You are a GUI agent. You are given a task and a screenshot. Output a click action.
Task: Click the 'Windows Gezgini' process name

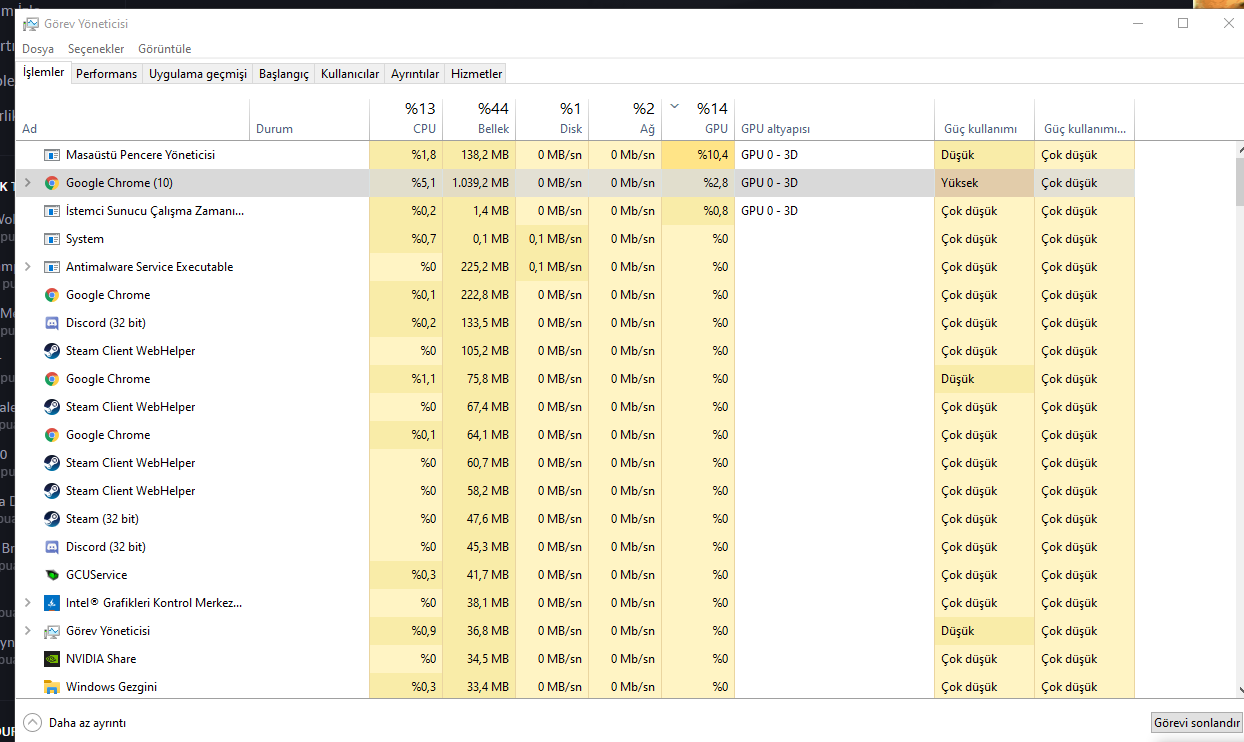[111, 687]
